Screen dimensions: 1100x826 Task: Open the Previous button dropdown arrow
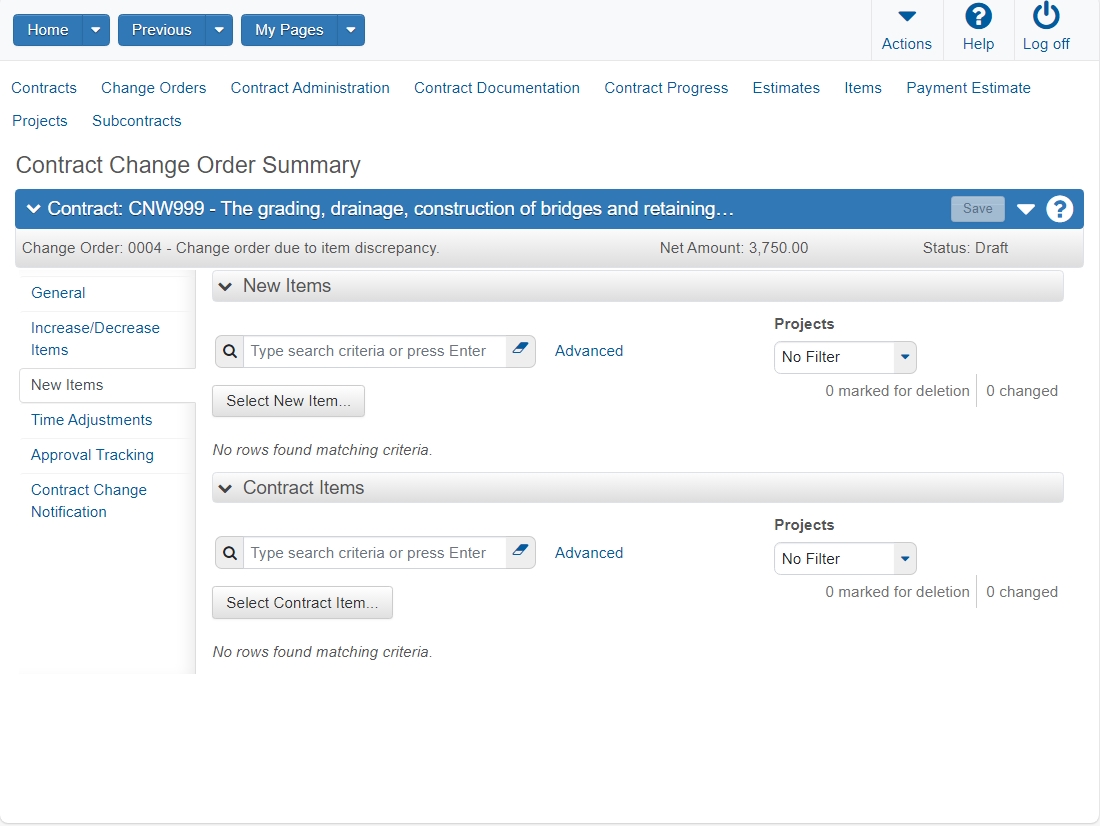coord(219,30)
